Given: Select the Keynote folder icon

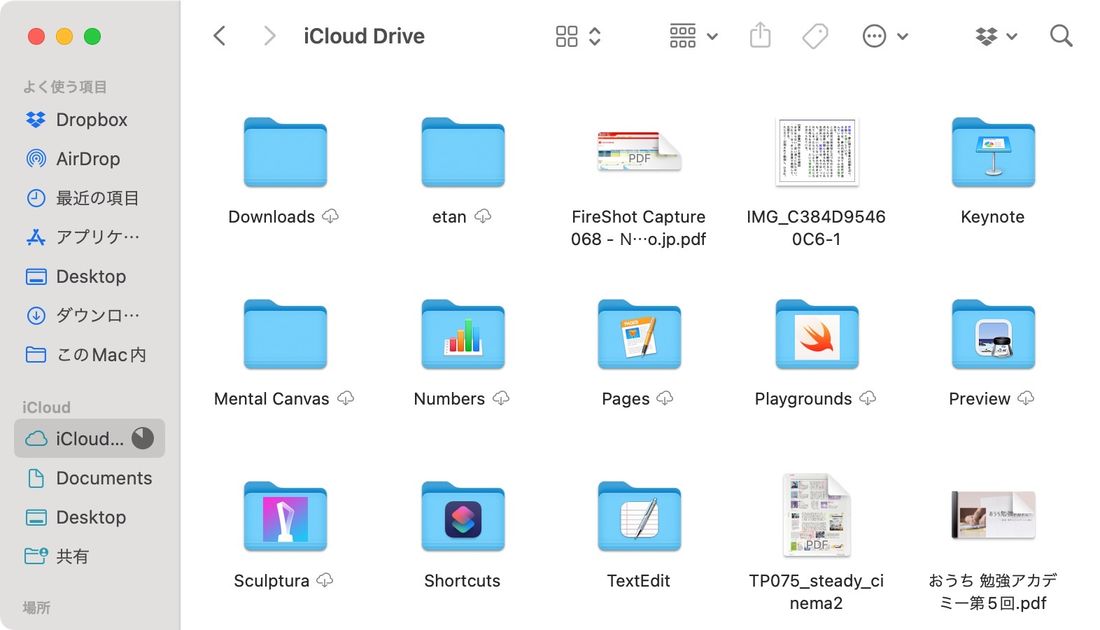Looking at the screenshot, I should [x=993, y=152].
